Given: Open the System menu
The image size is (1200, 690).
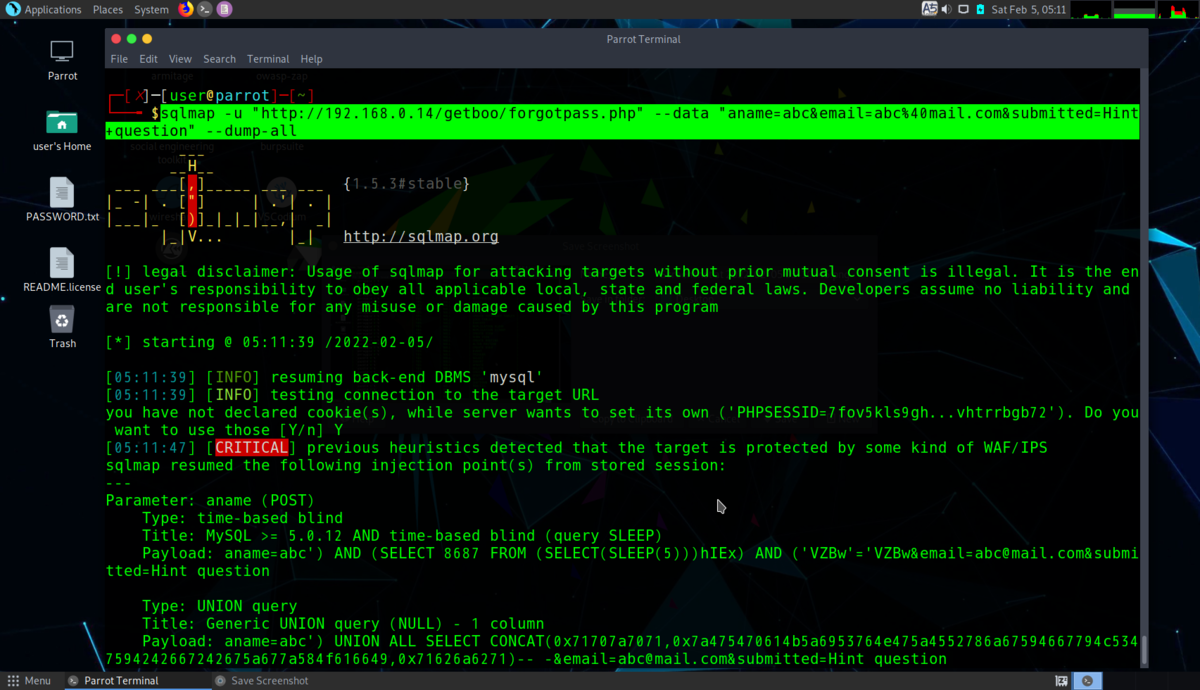Looking at the screenshot, I should tap(151, 9).
